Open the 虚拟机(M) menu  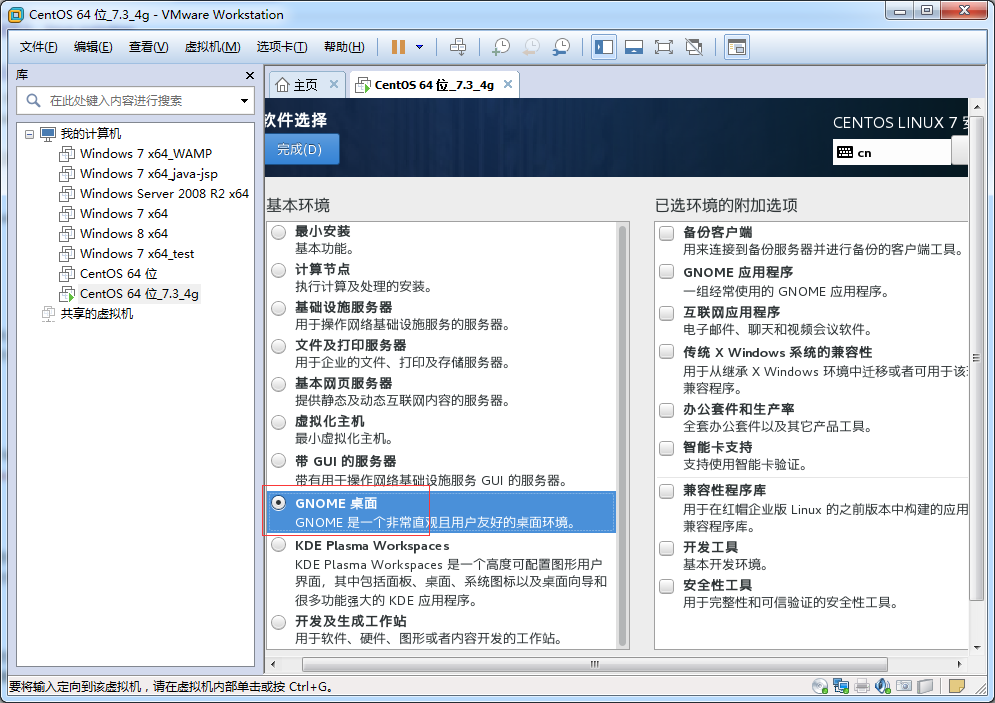(213, 47)
